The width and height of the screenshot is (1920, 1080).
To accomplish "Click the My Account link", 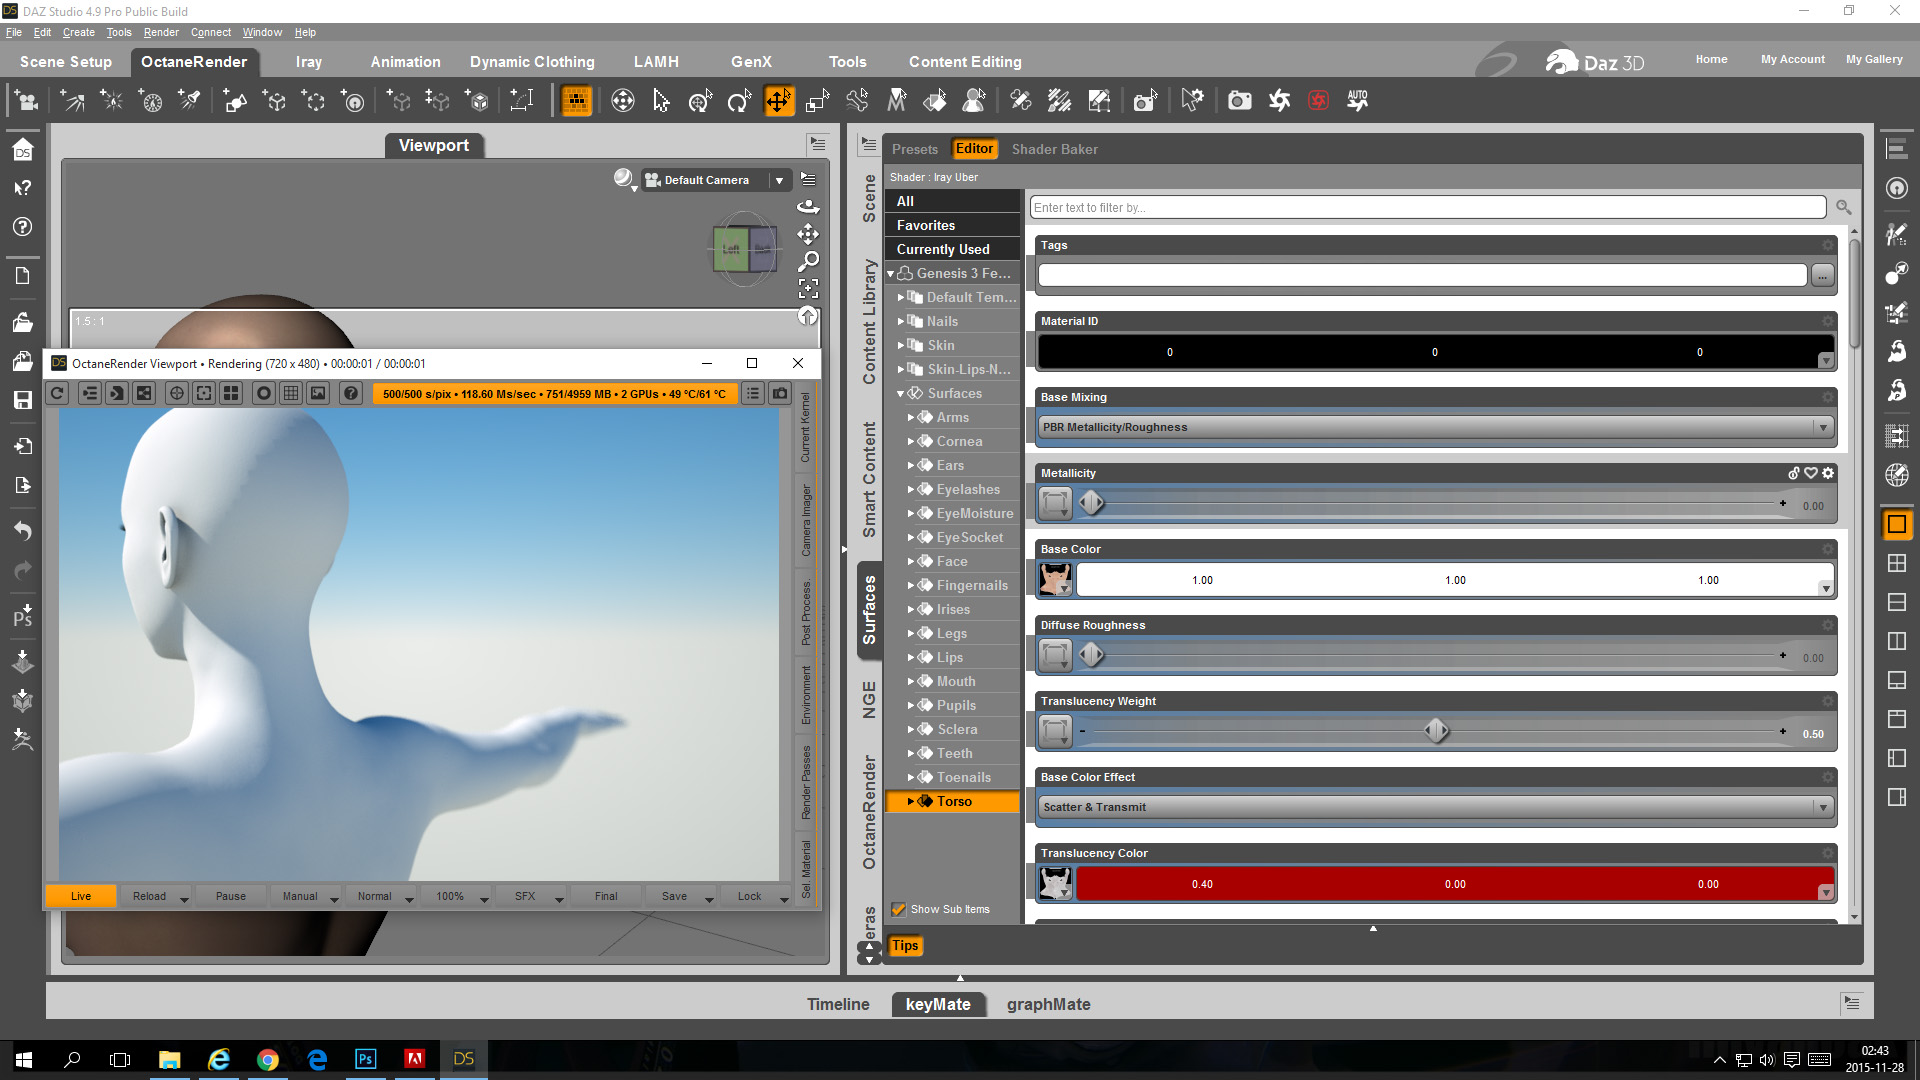I will pyautogui.click(x=1792, y=59).
